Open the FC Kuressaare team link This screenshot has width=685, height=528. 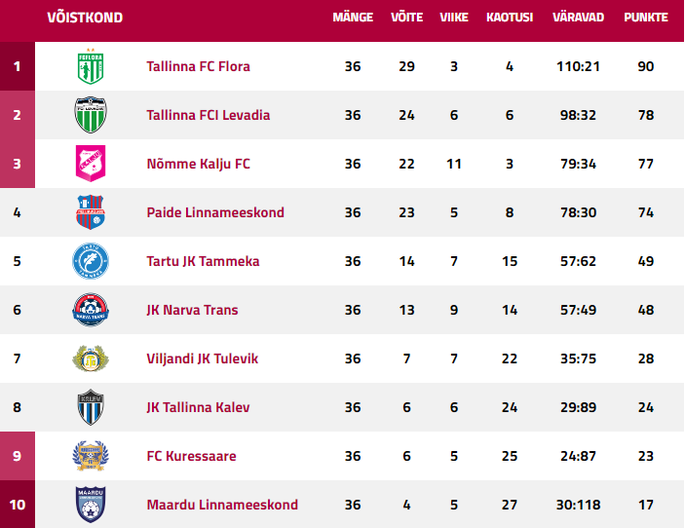(191, 456)
